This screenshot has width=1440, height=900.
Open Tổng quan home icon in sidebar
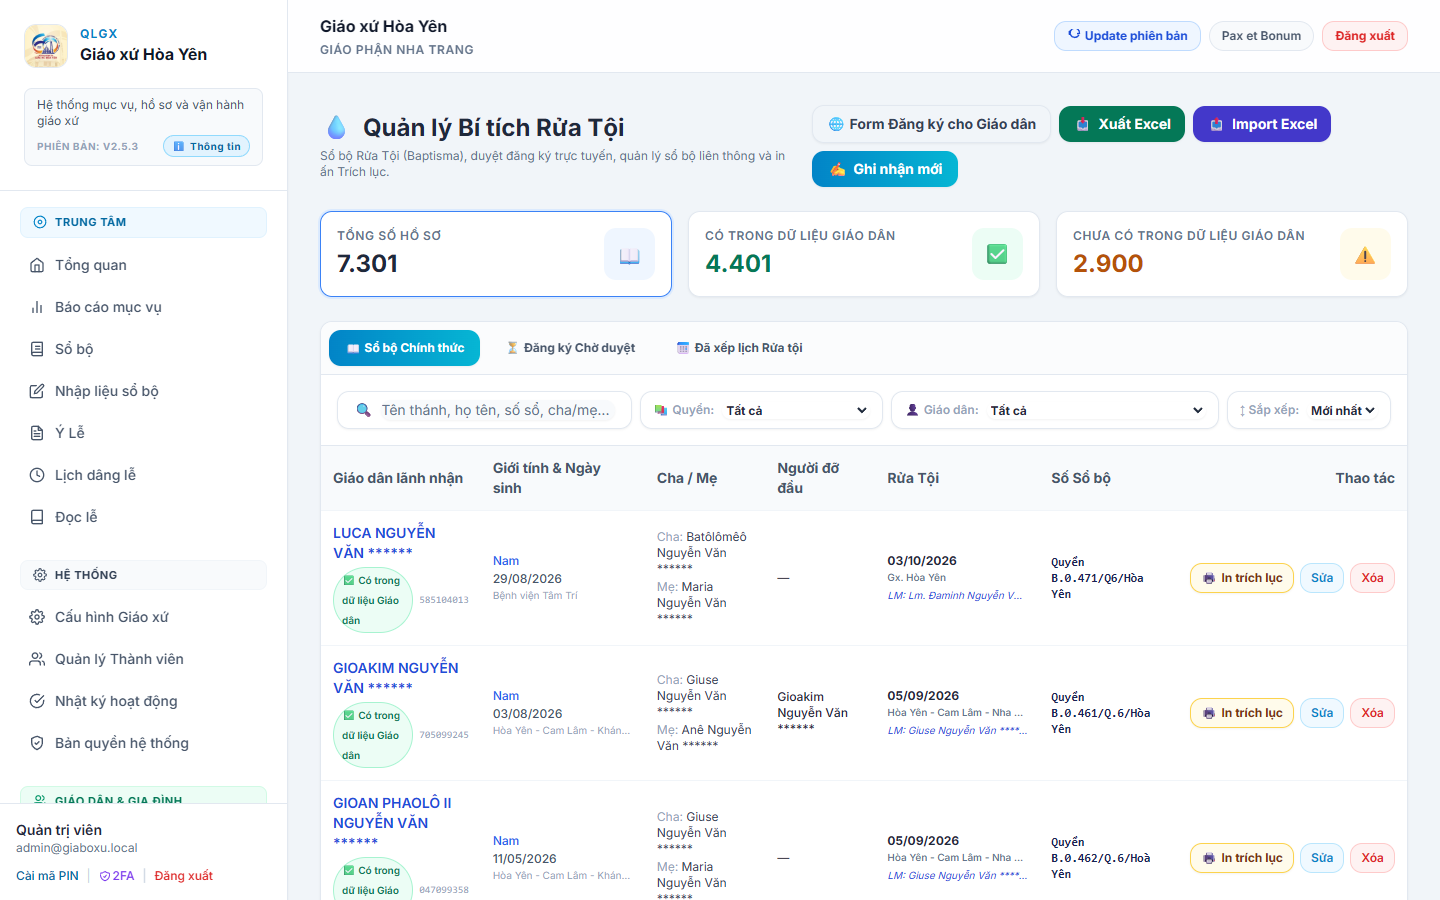tap(37, 265)
